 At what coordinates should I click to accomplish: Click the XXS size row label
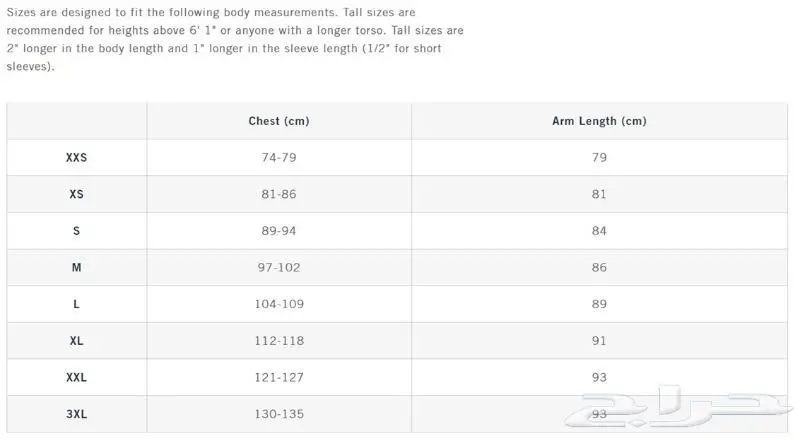click(77, 158)
